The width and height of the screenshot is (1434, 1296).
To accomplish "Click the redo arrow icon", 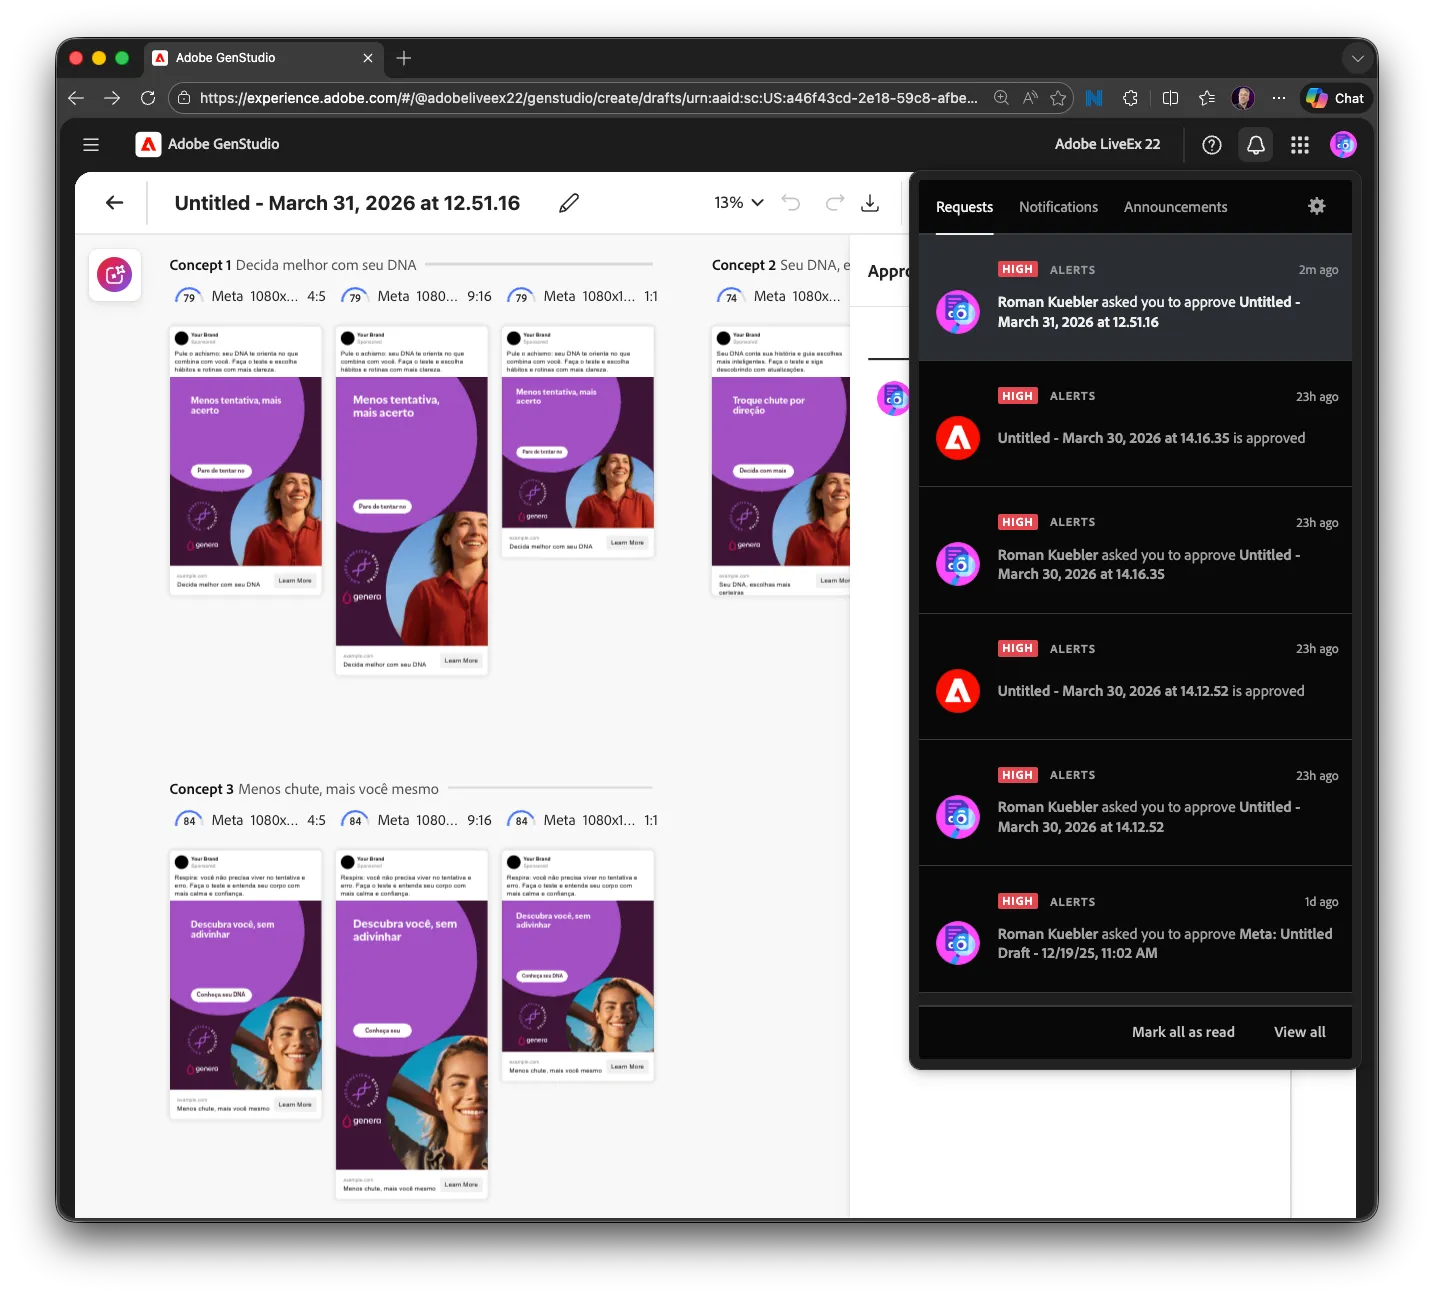I will coord(835,203).
